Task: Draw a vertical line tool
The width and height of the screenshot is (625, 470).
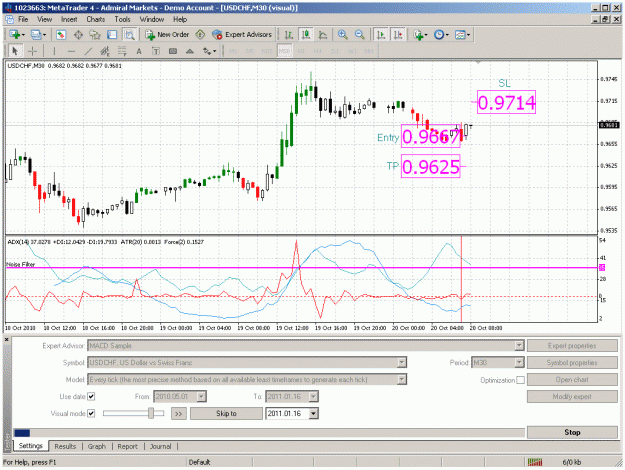Action: coord(54,51)
